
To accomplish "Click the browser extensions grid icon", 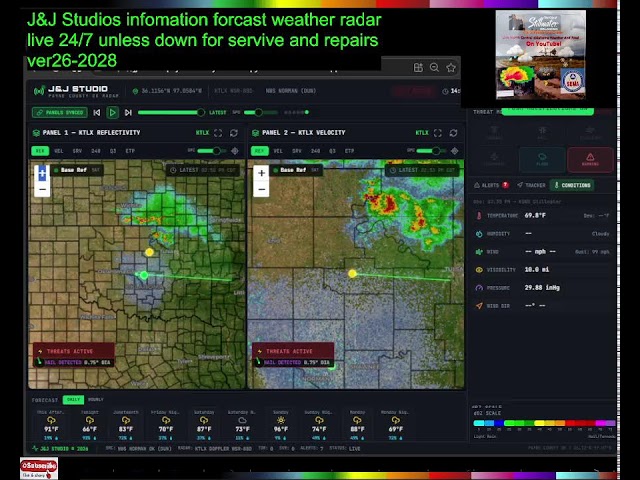I will tap(418, 68).
